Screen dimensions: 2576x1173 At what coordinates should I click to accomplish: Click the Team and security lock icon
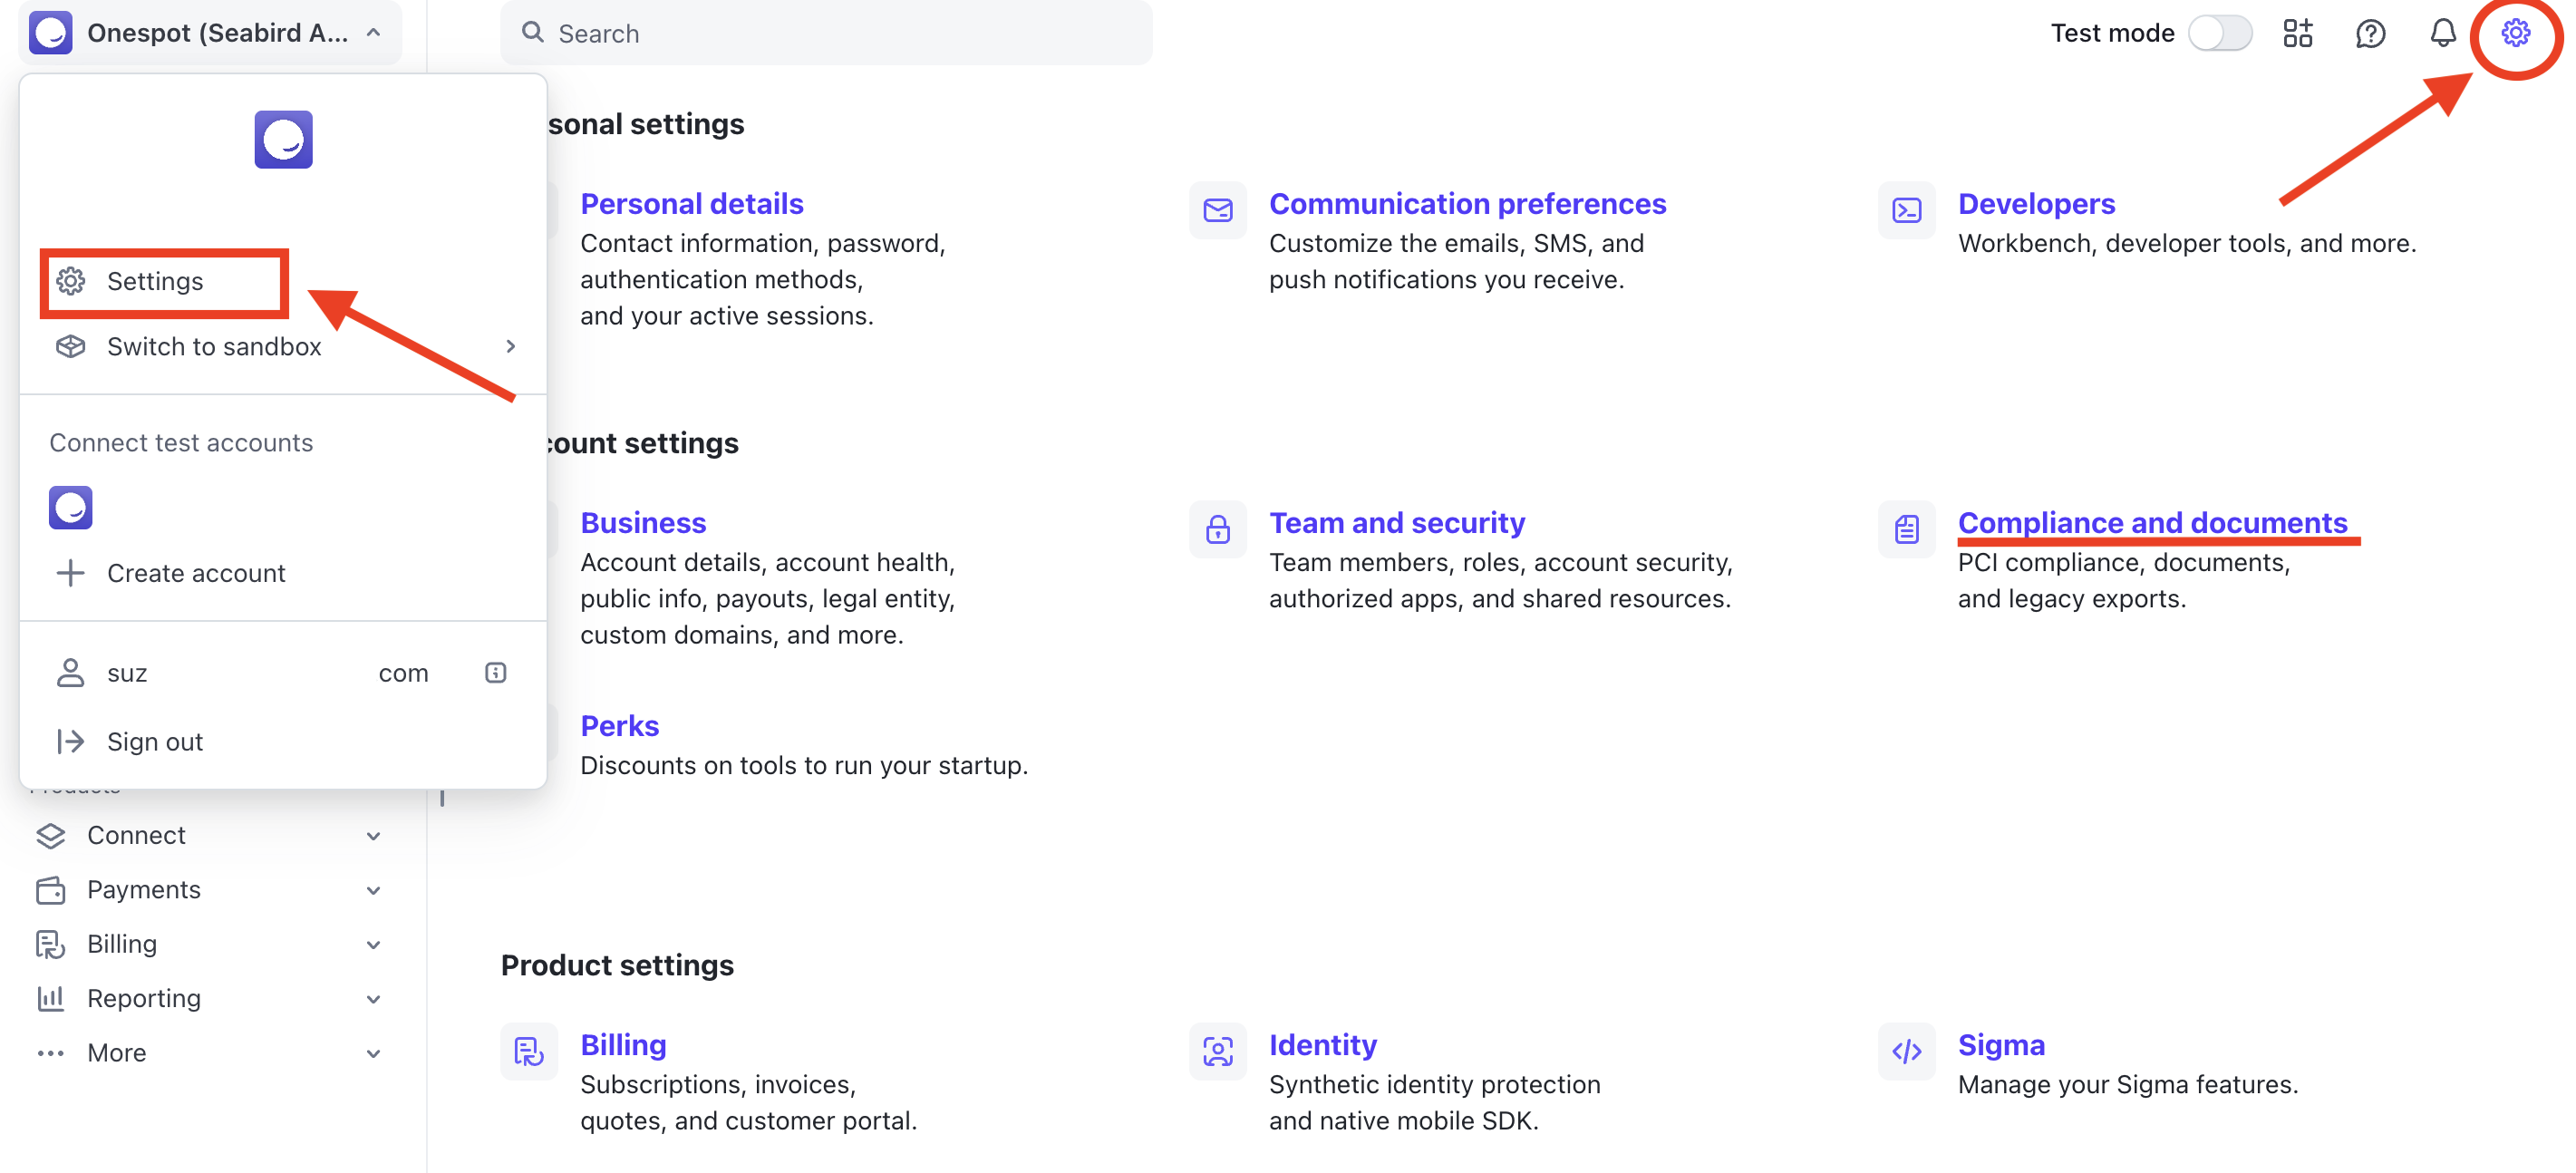pos(1217,529)
